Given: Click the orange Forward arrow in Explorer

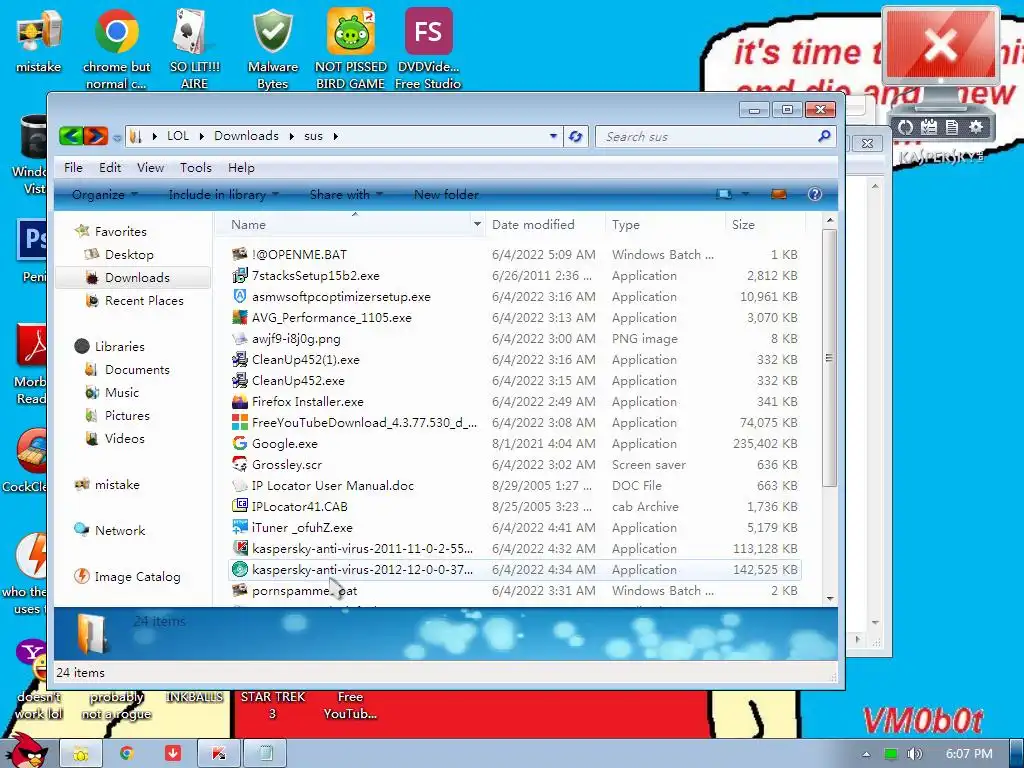Looking at the screenshot, I should pos(95,136).
